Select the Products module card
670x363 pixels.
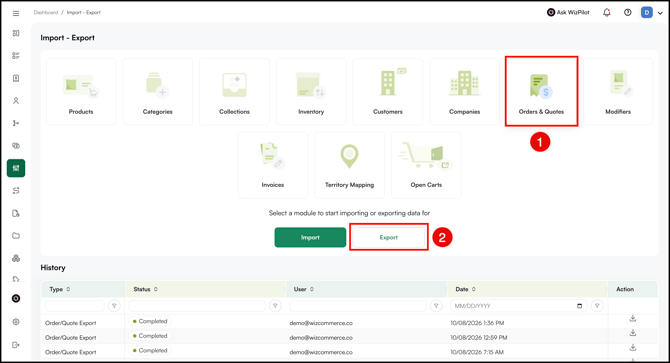click(81, 92)
